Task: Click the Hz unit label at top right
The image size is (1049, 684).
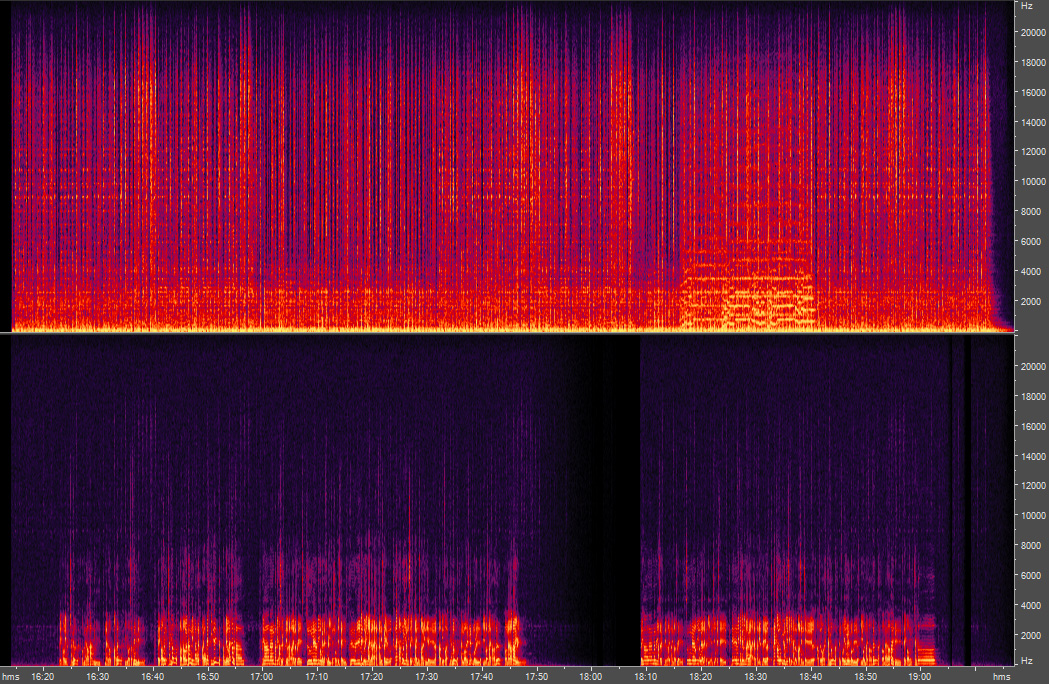Action: [x=1026, y=6]
